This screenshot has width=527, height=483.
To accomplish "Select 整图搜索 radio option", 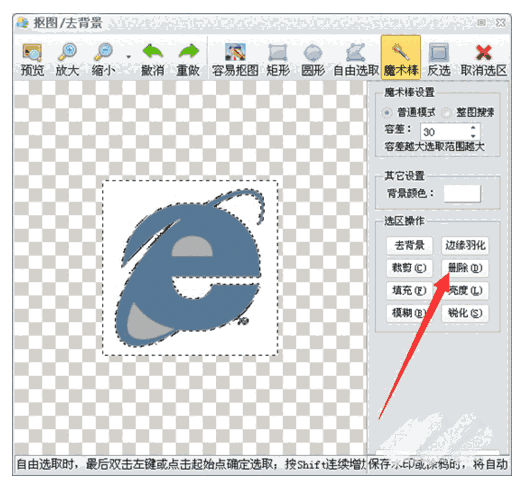I will (x=446, y=113).
